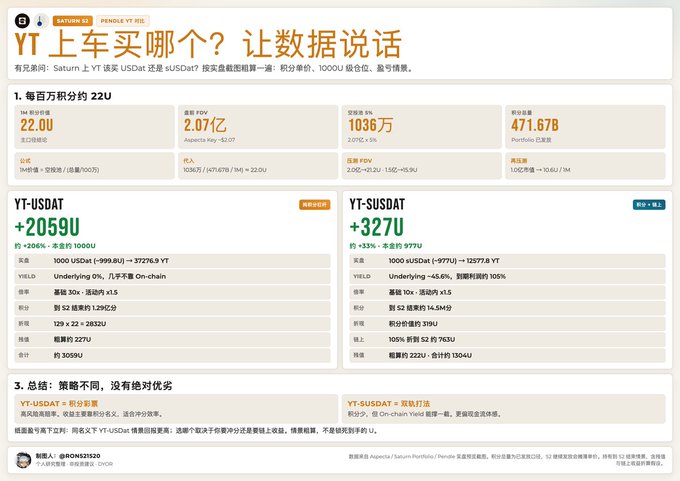
Task: Click the blue Pendle logo icon
Action: (x=41, y=20)
